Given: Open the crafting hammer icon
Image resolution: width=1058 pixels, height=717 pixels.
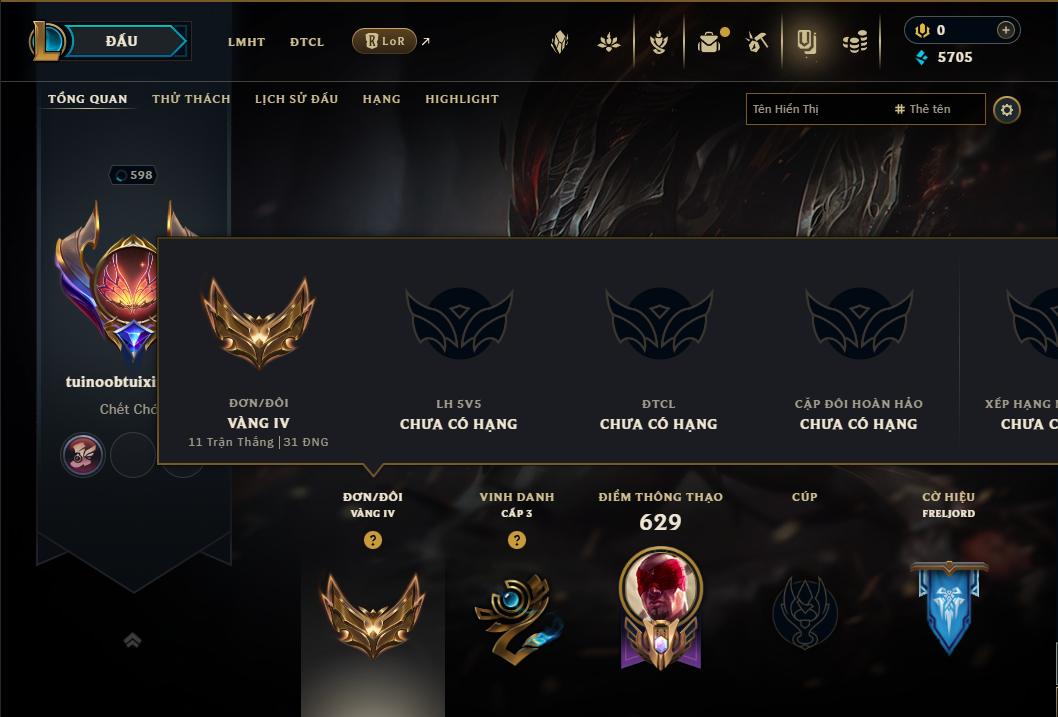Looking at the screenshot, I should click(756, 42).
